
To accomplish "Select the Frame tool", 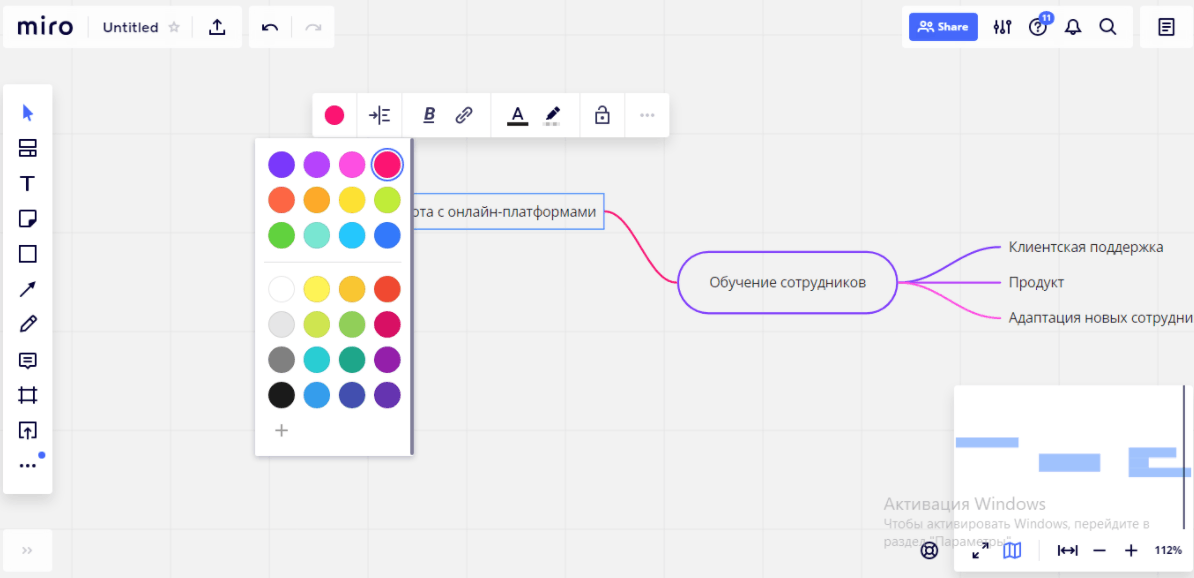I will pyautogui.click(x=28, y=395).
